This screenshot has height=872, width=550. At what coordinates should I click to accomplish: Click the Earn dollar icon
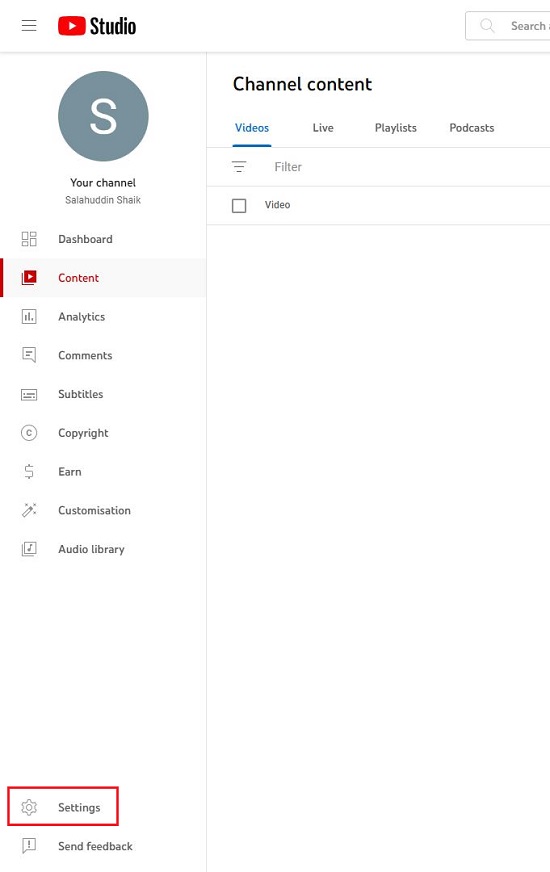click(x=29, y=472)
